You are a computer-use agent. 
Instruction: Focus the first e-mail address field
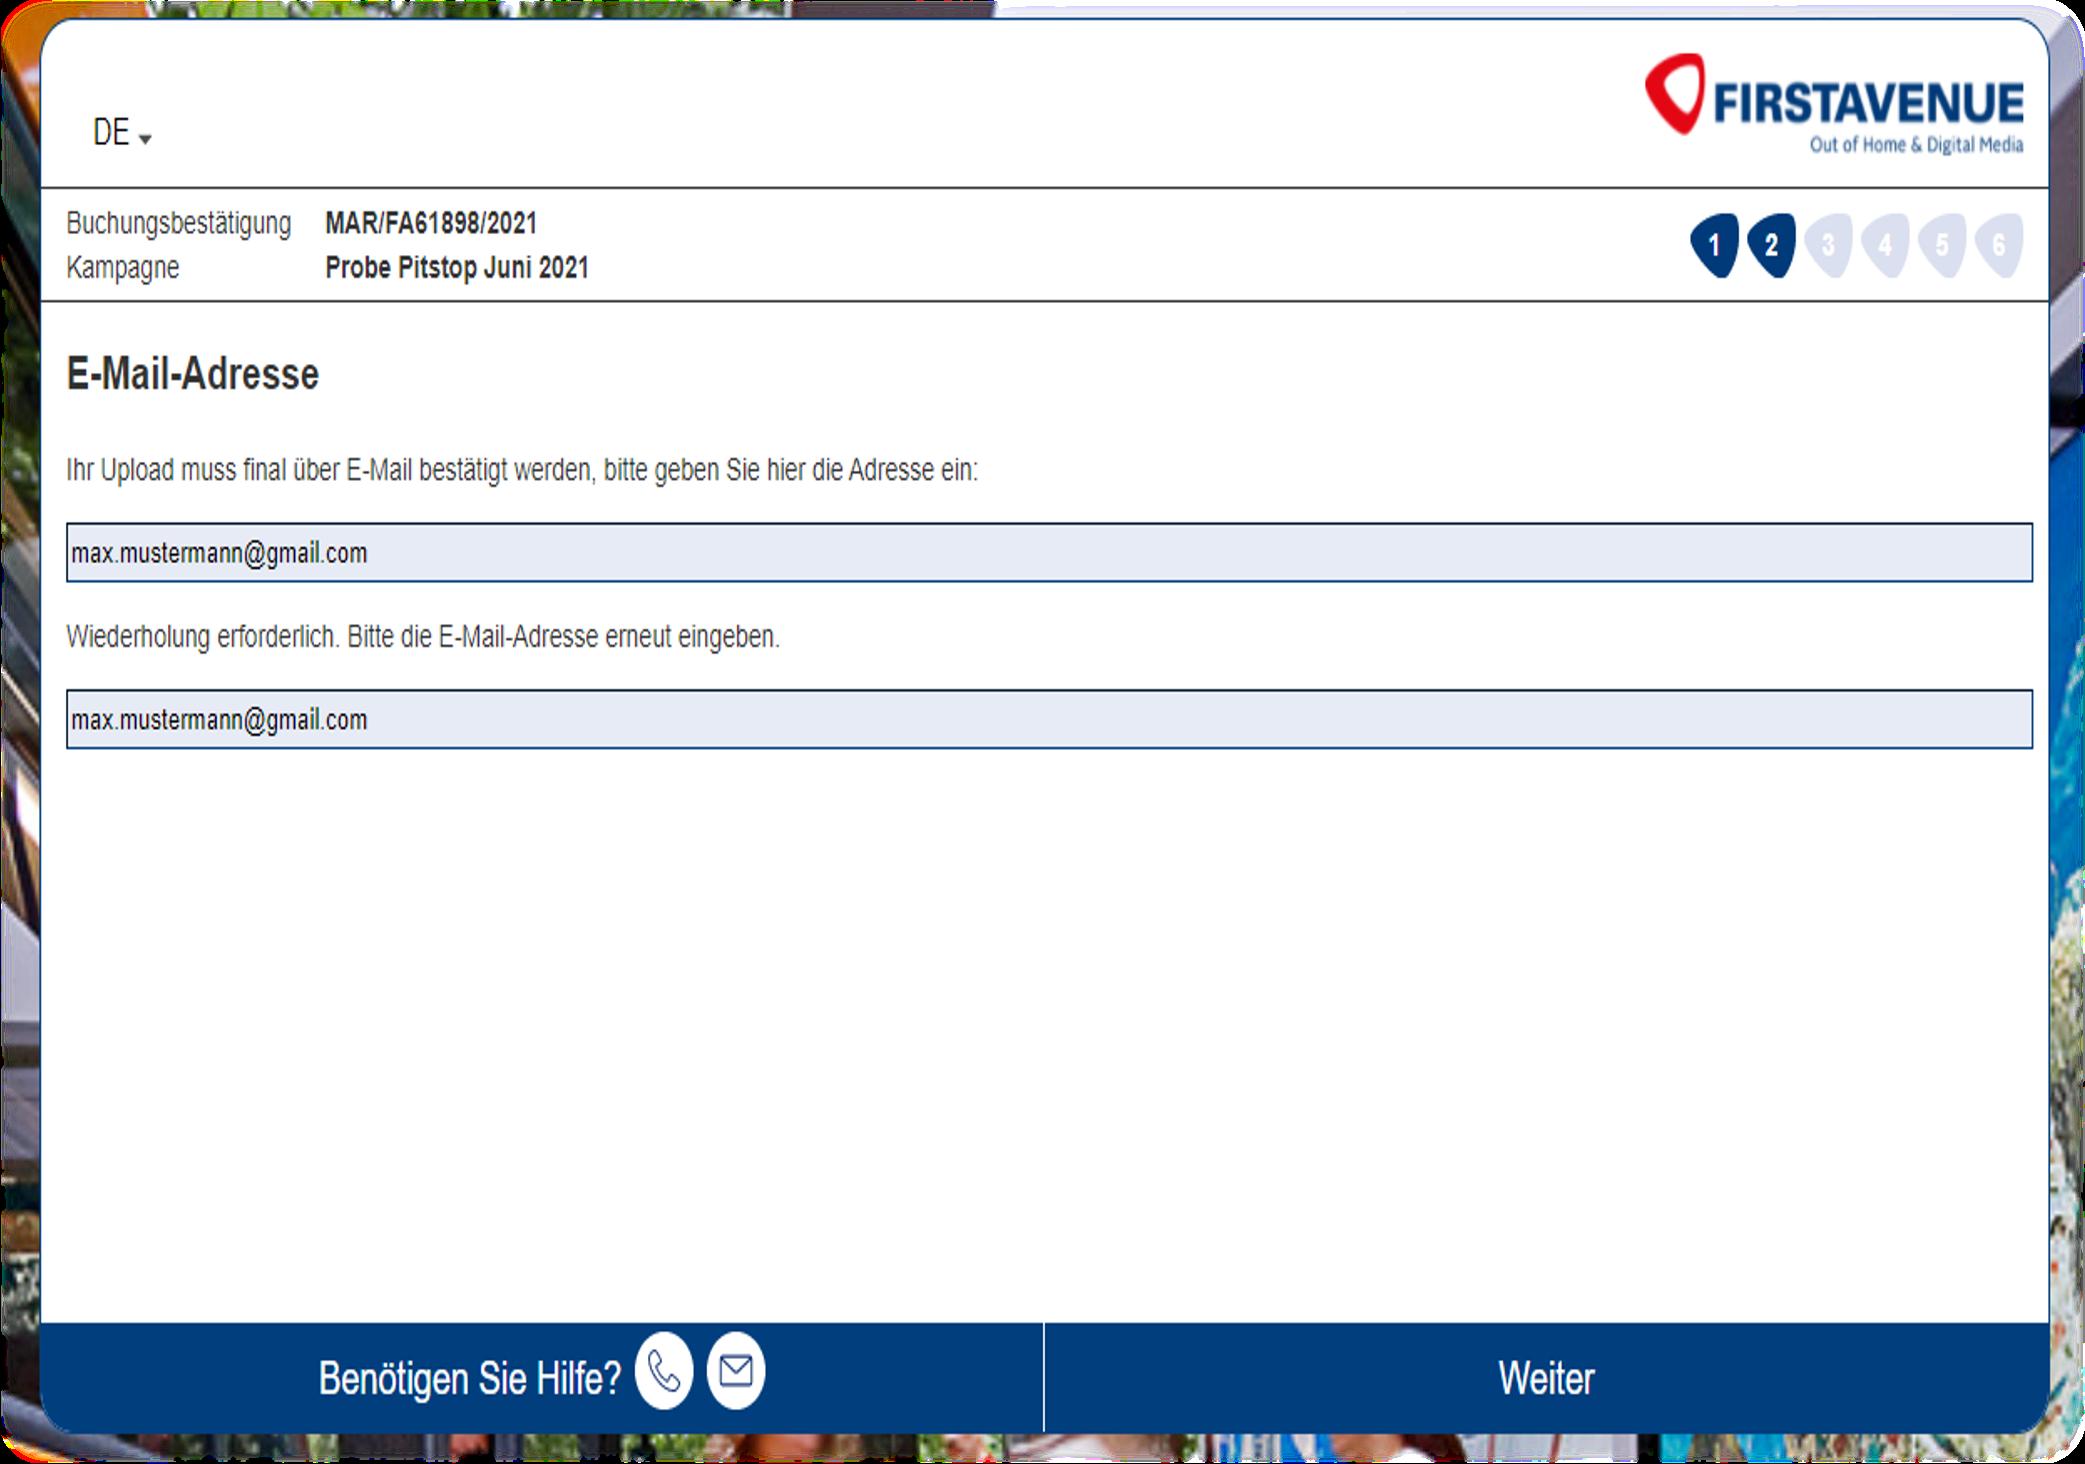coord(1048,552)
